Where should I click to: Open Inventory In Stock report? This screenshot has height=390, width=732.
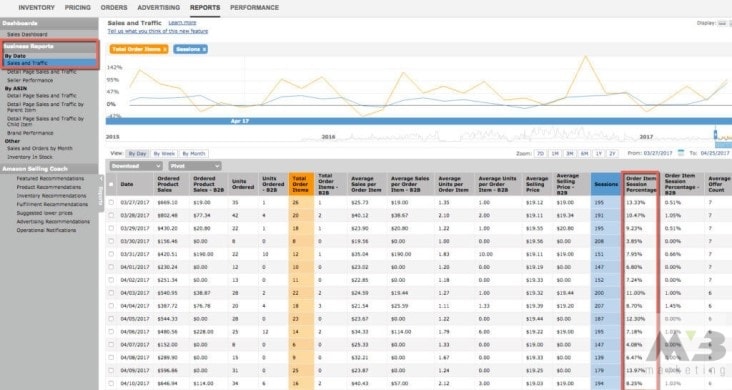(30, 157)
